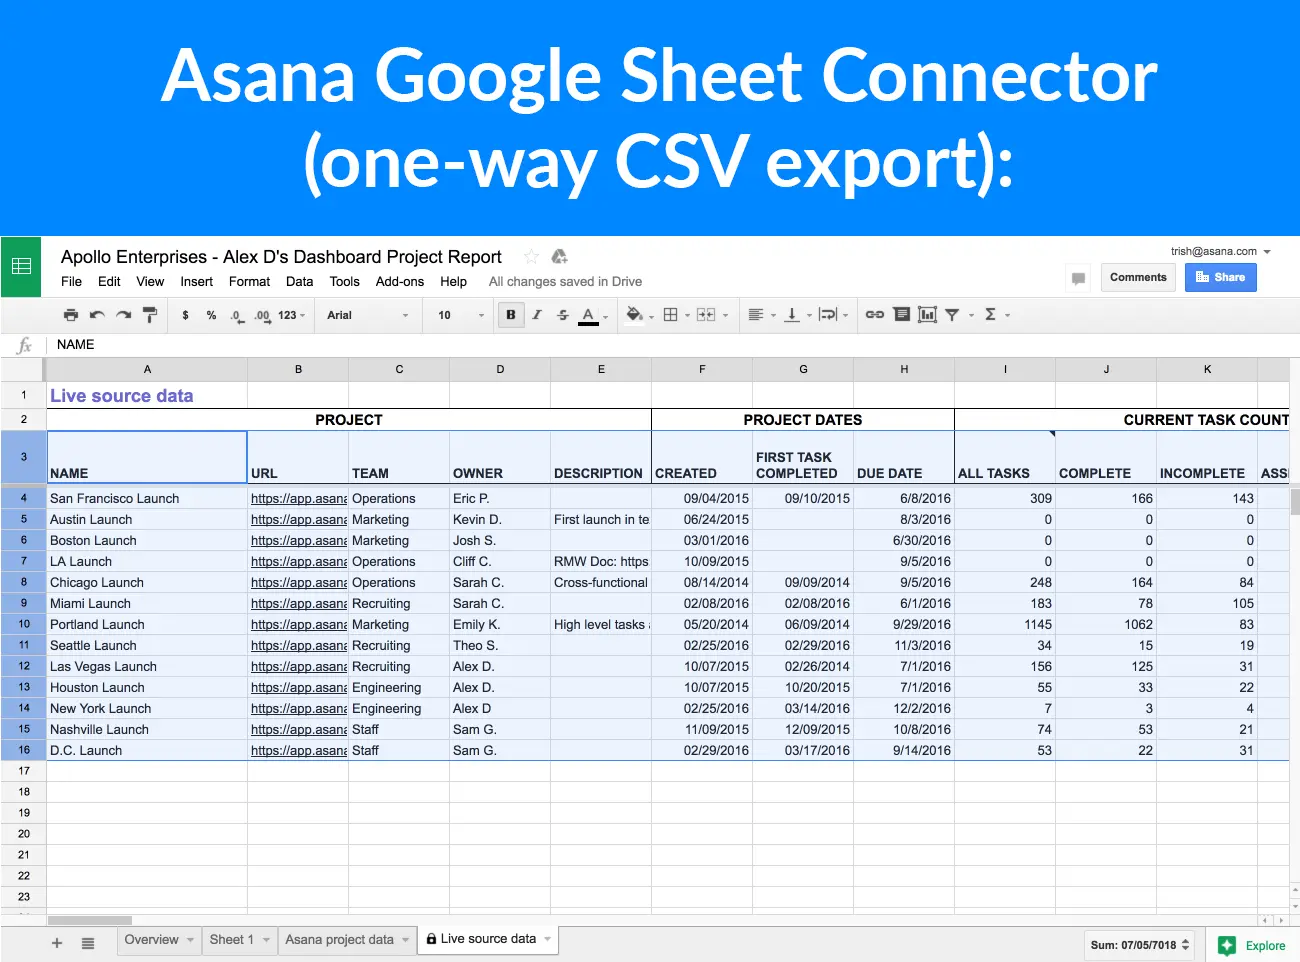The width and height of the screenshot is (1300, 962).
Task: Select column F header
Action: pyautogui.click(x=702, y=369)
